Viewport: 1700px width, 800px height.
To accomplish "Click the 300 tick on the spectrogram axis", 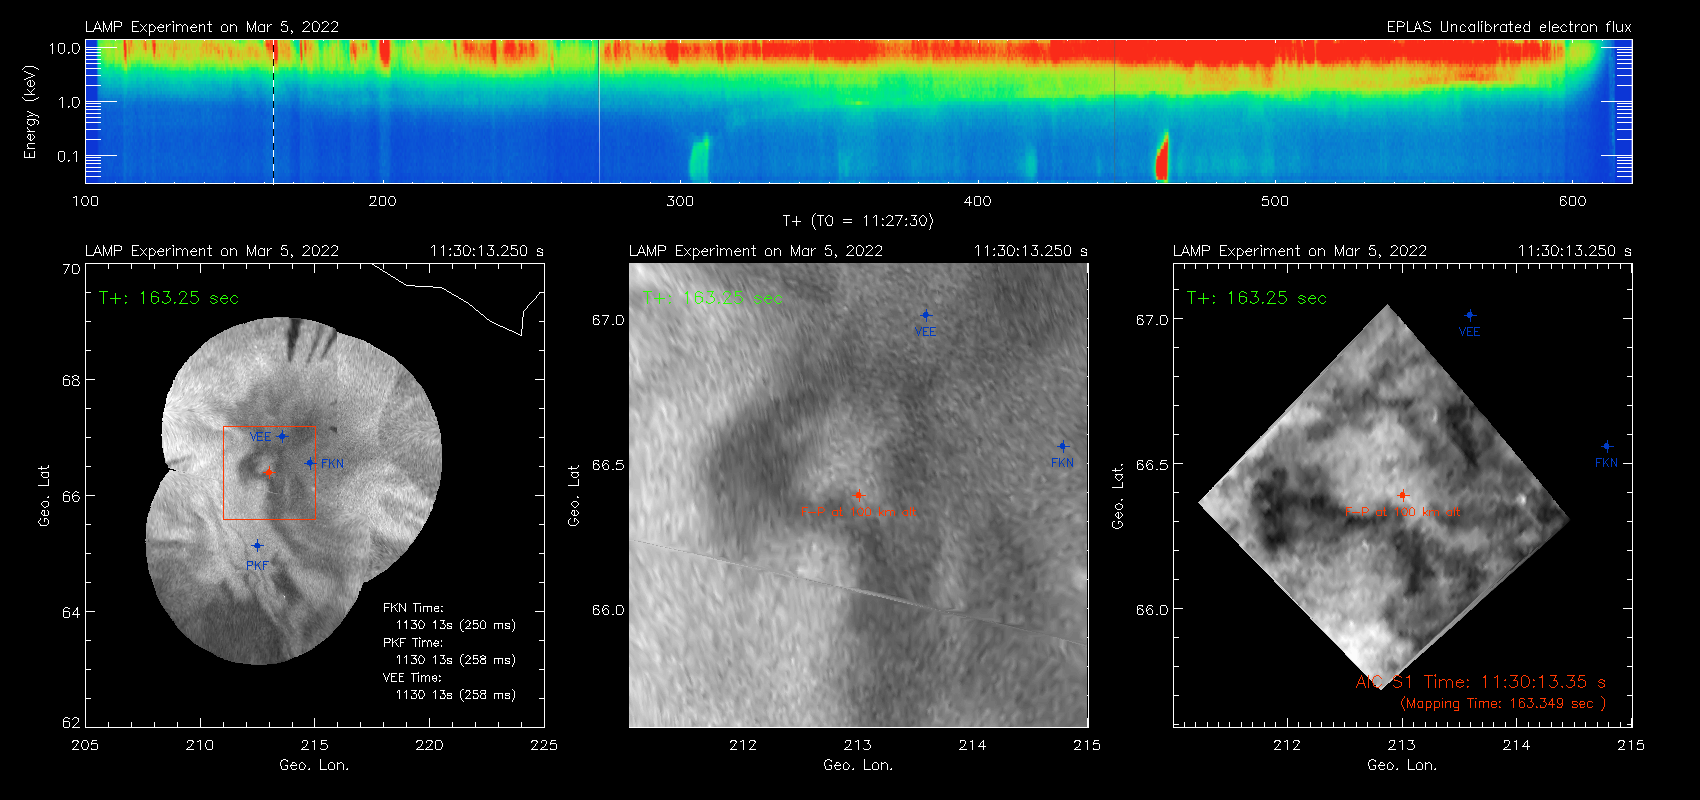I will 680,201.
